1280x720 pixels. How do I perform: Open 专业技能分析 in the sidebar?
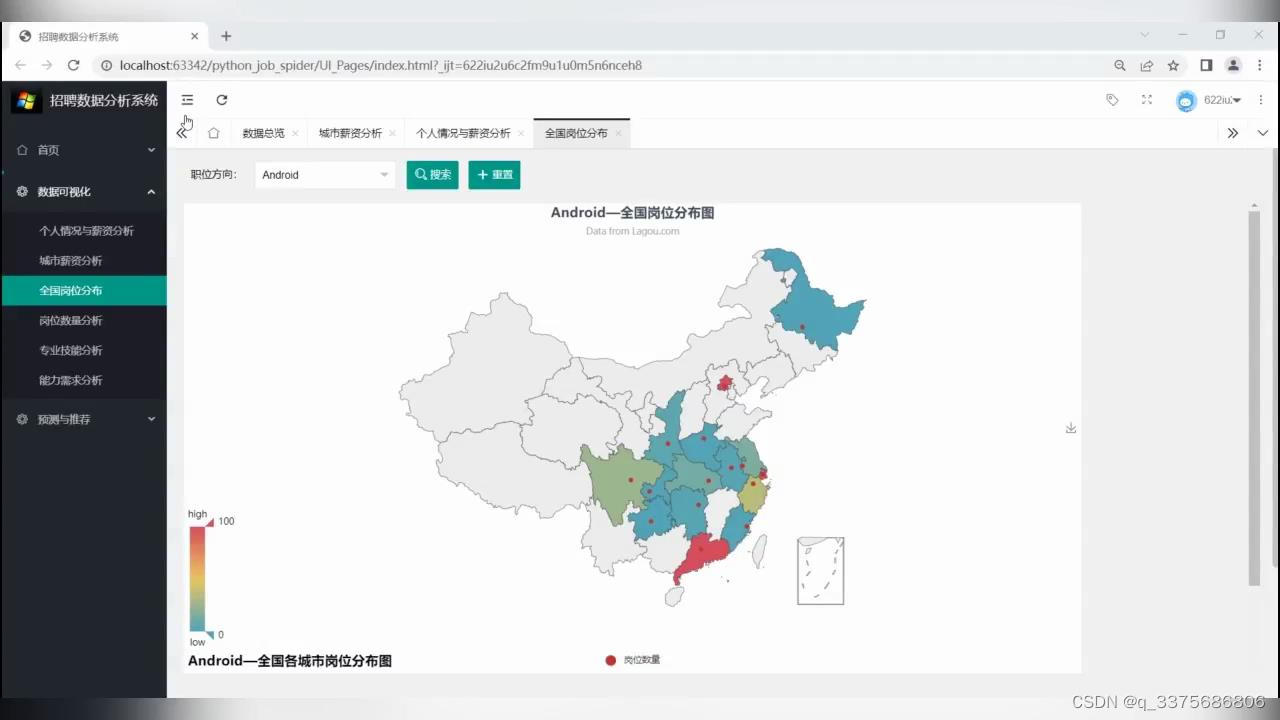[x=84, y=351]
